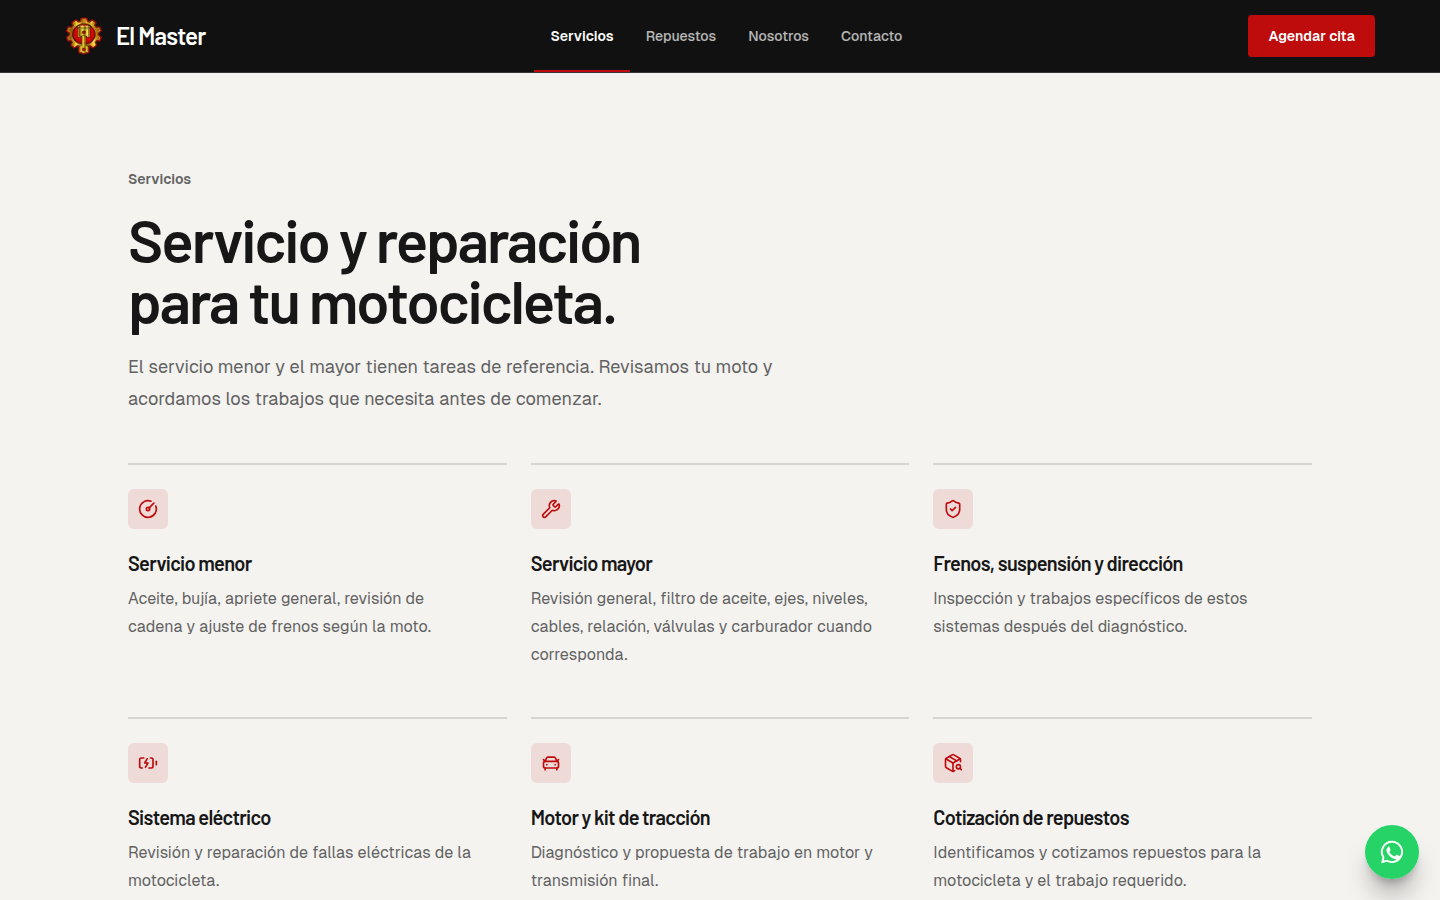Screen dimensions: 1440x900
Task: Open WhatsApp chat floating button
Action: point(1392,852)
